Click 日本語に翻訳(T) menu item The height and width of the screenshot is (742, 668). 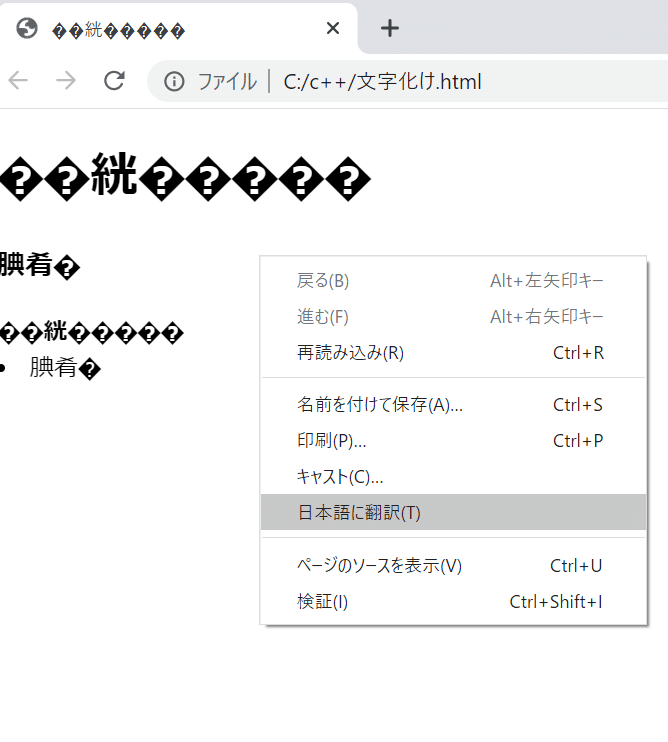click(x=453, y=512)
